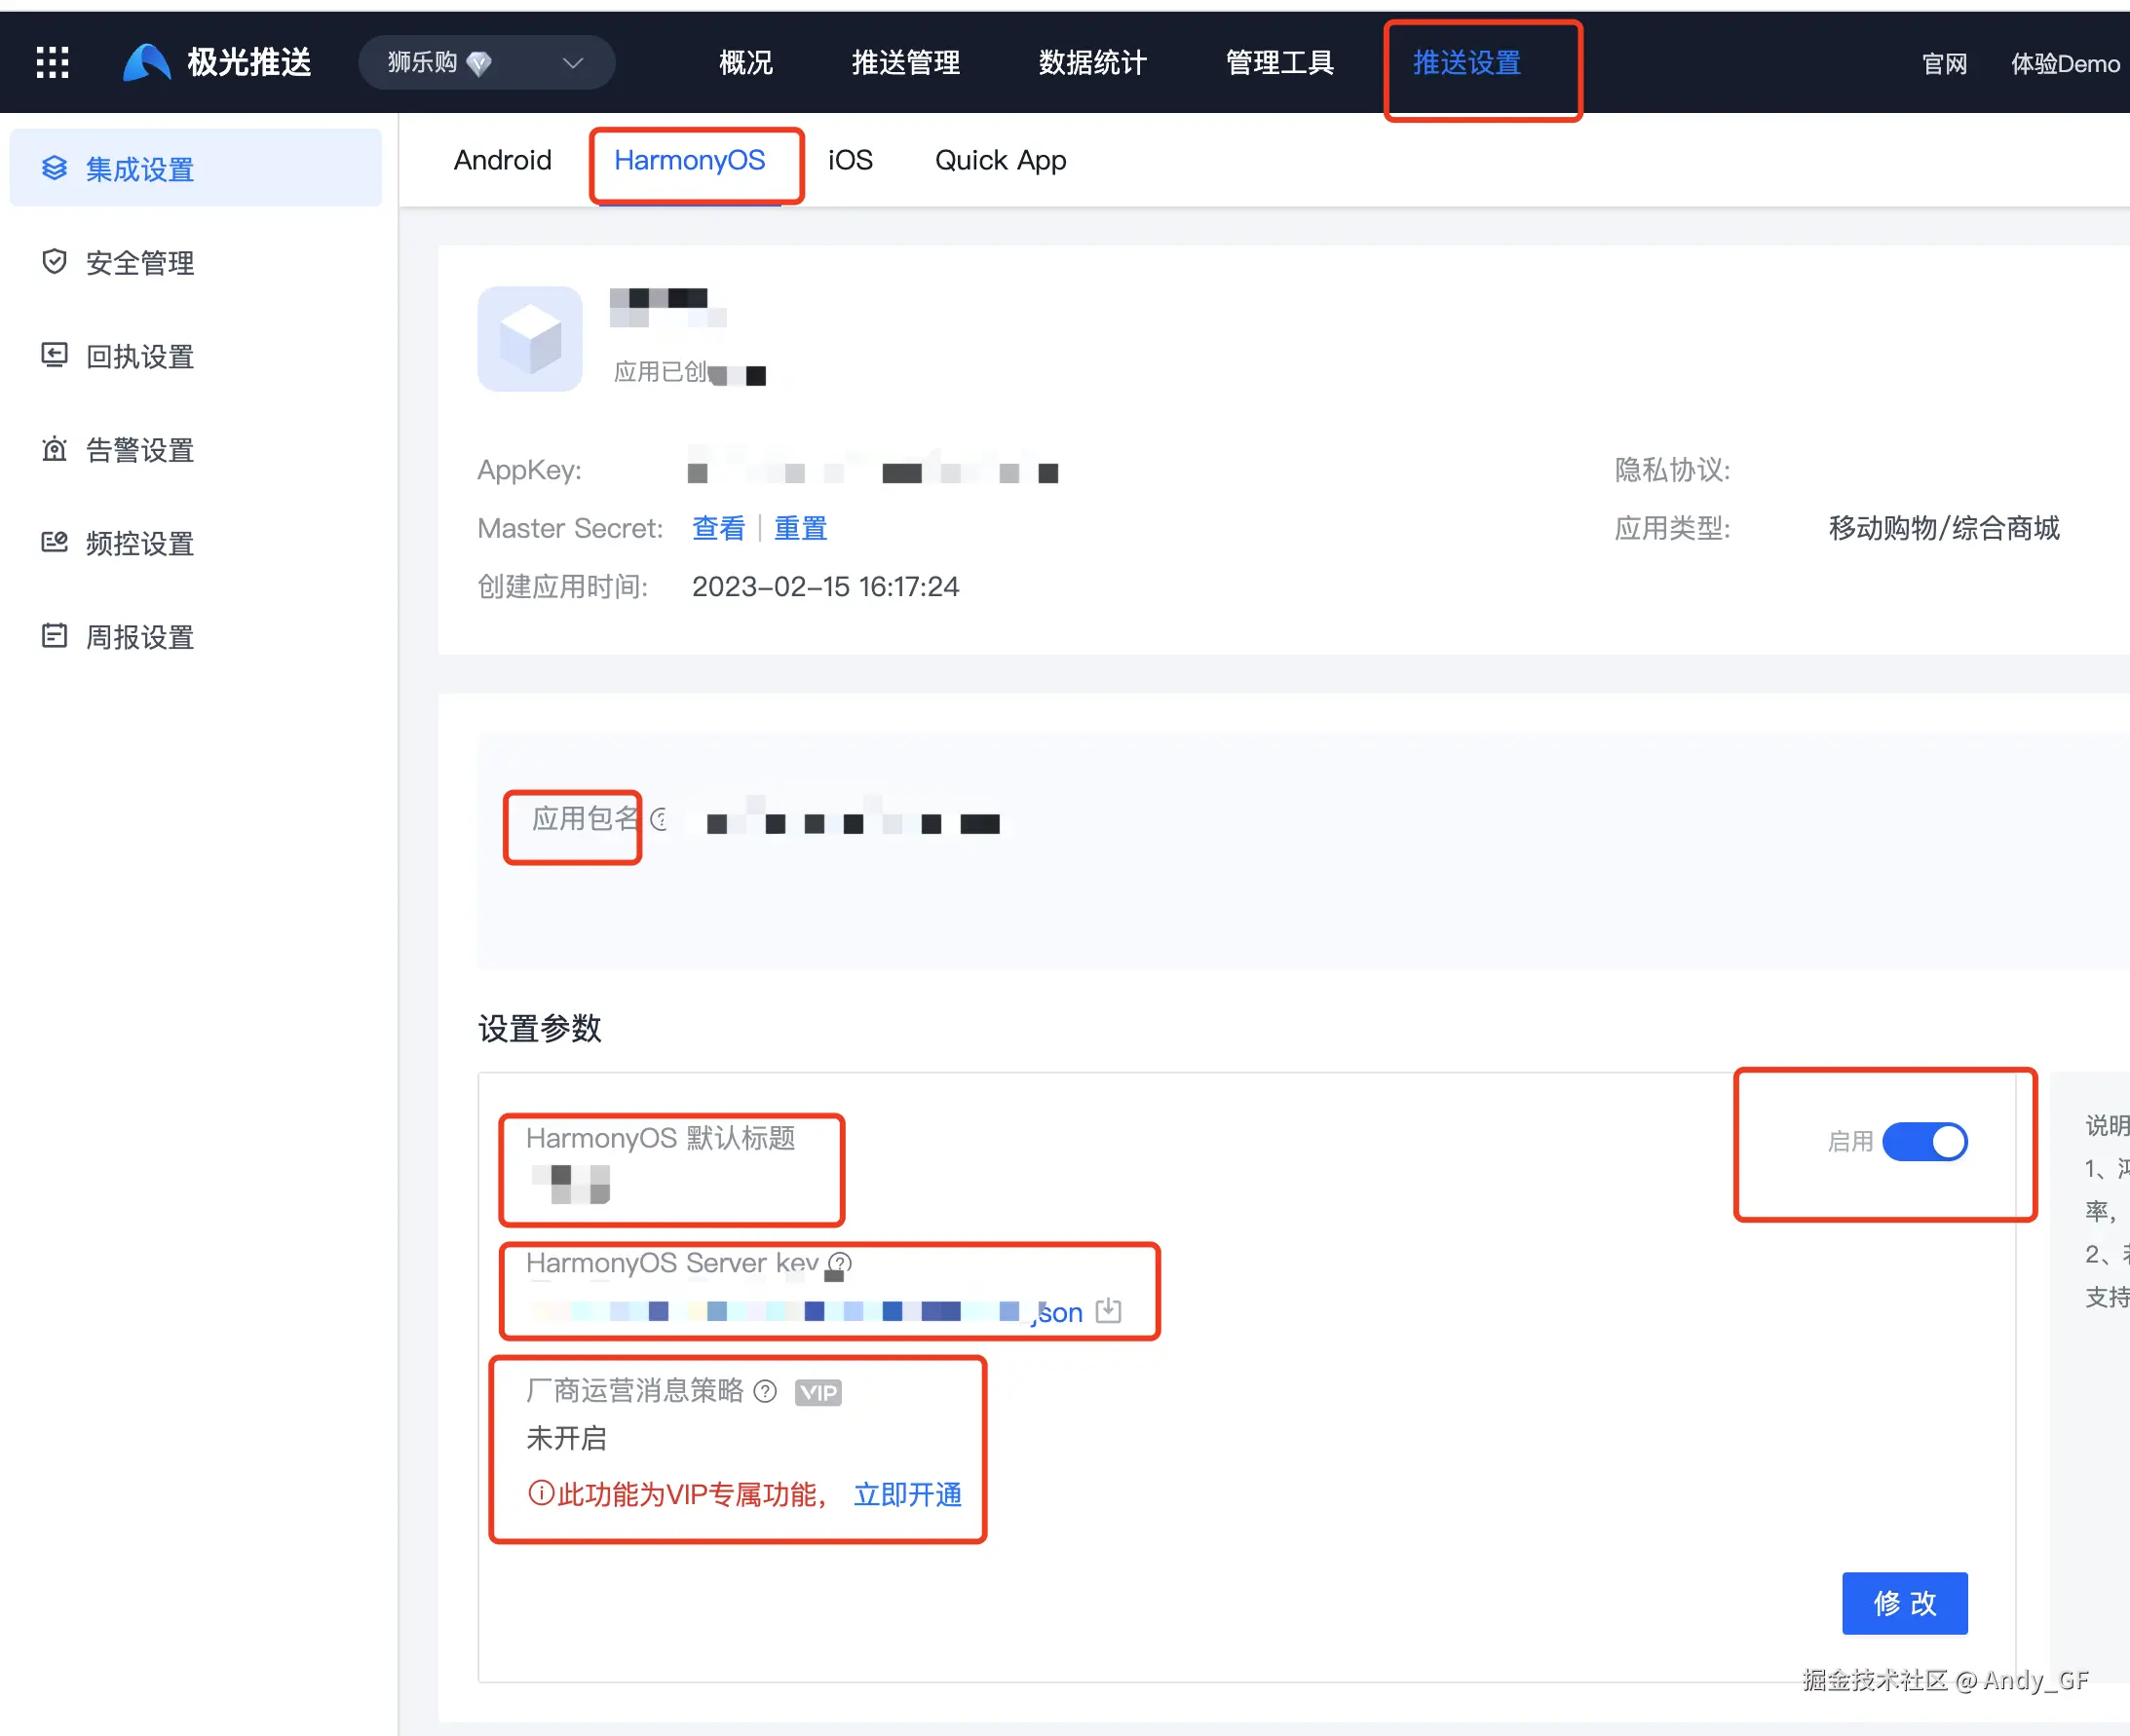Image resolution: width=2130 pixels, height=1736 pixels.
Task: Click the 告警设置 alarm icon
Action: (55, 449)
